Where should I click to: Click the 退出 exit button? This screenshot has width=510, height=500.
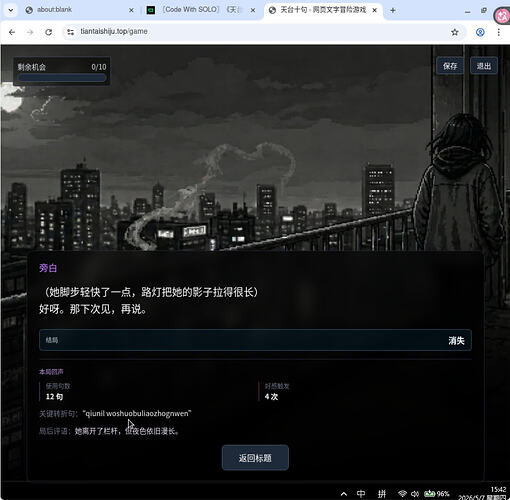[484, 66]
